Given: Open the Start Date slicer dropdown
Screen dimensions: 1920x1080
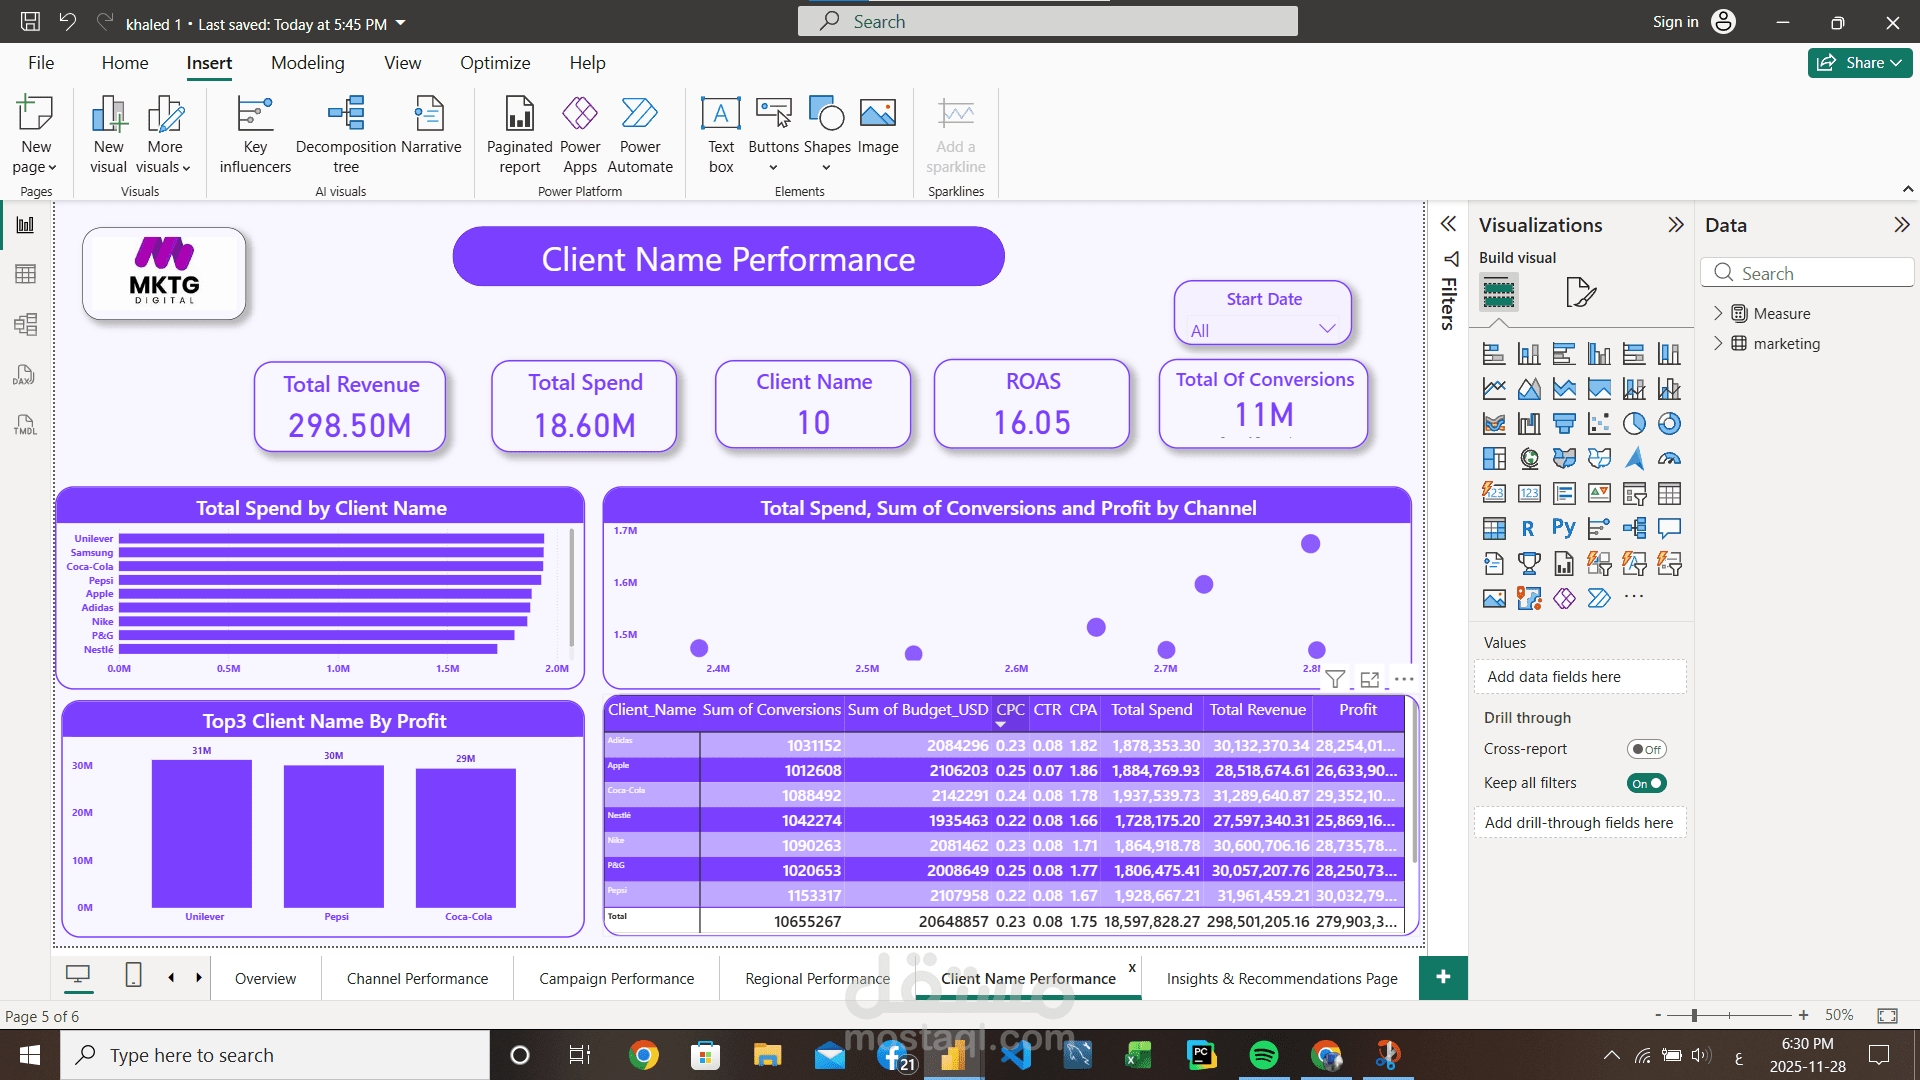Looking at the screenshot, I should pos(1327,329).
